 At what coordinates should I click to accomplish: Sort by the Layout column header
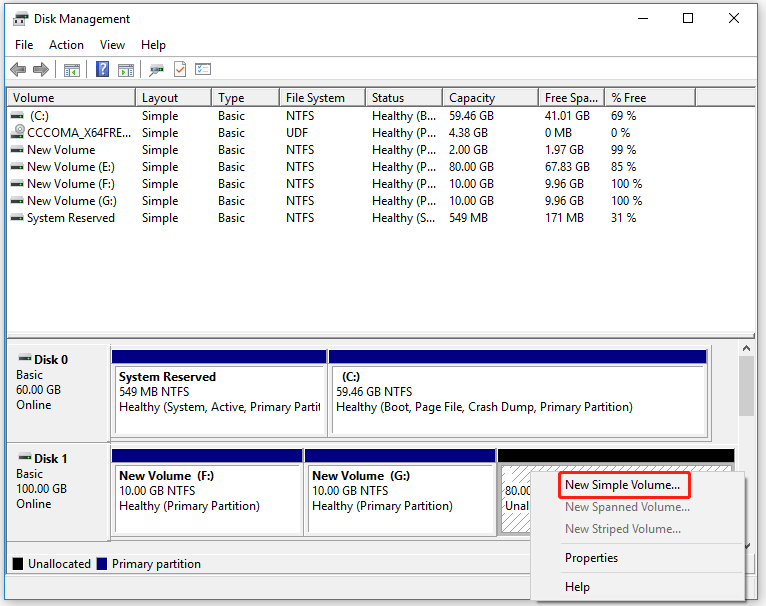tap(173, 98)
